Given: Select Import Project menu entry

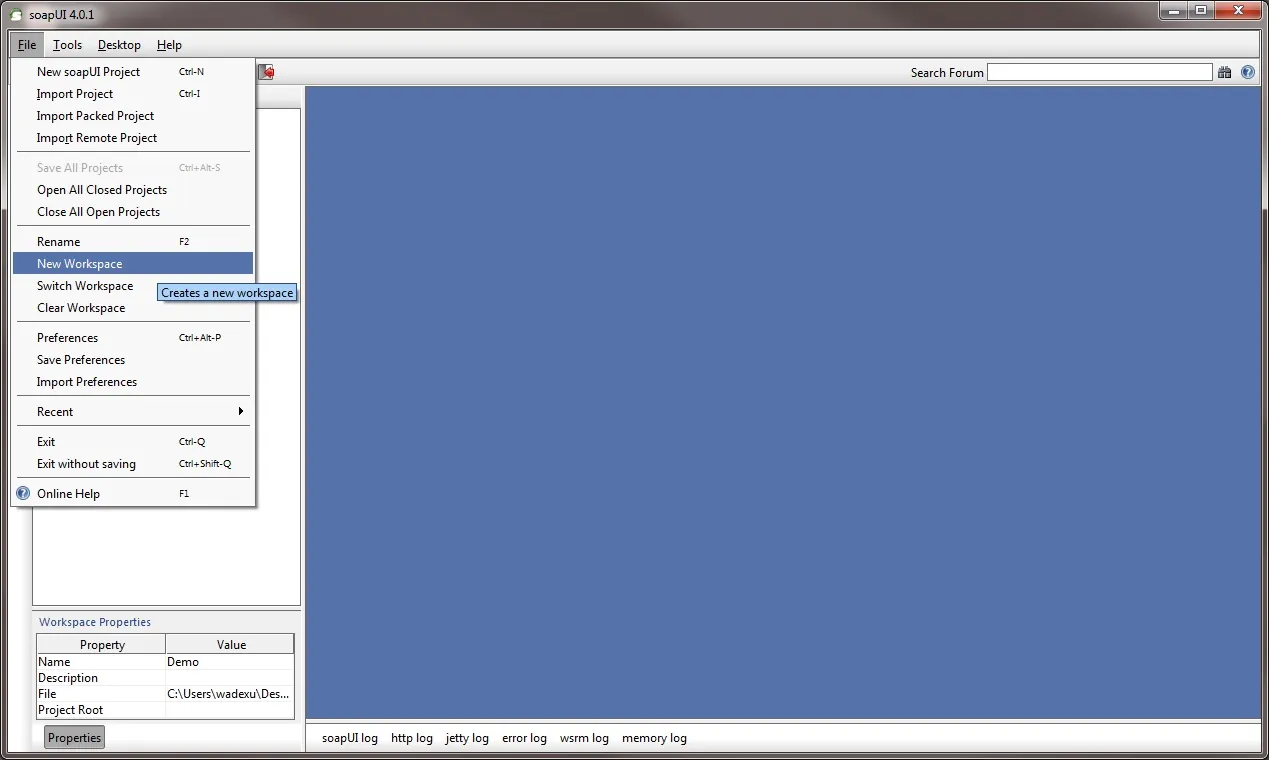Looking at the screenshot, I should click(133, 94).
